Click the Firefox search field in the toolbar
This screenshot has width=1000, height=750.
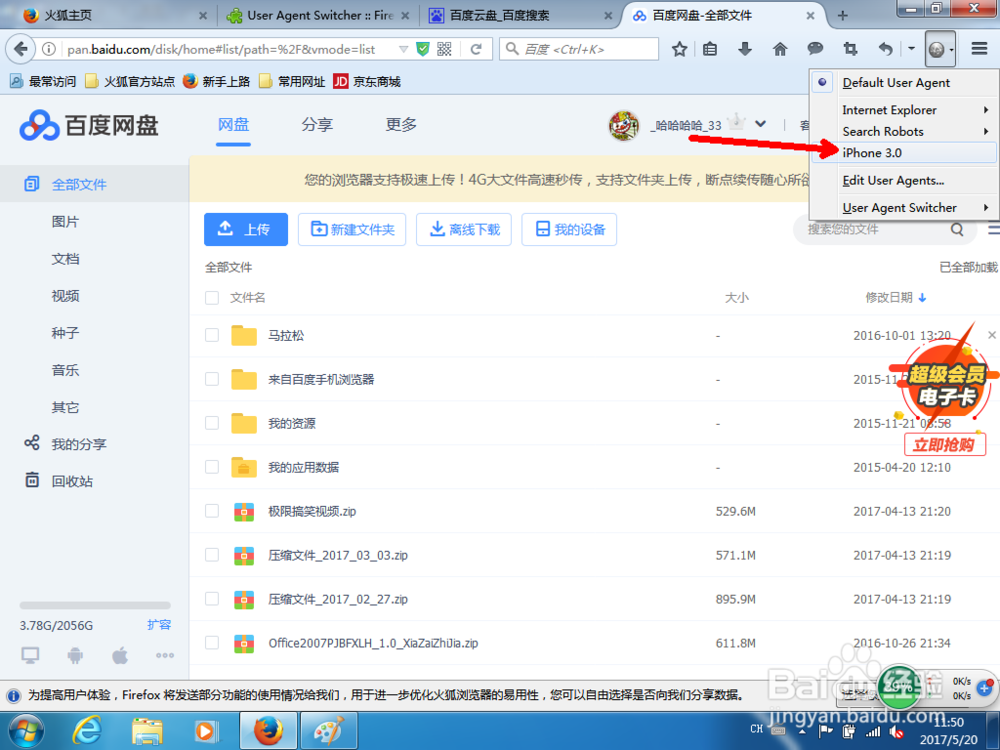580,47
